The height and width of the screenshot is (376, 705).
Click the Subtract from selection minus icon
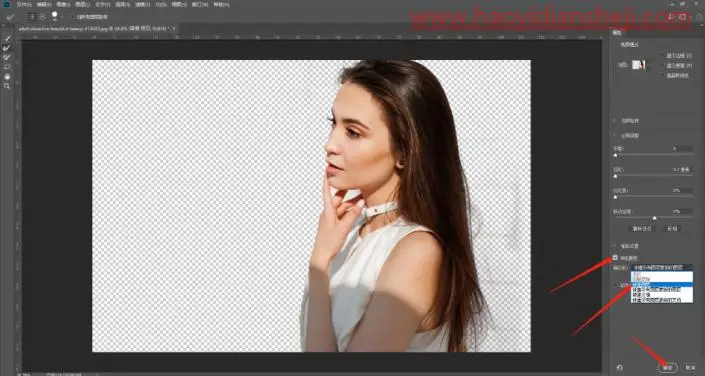point(42,17)
